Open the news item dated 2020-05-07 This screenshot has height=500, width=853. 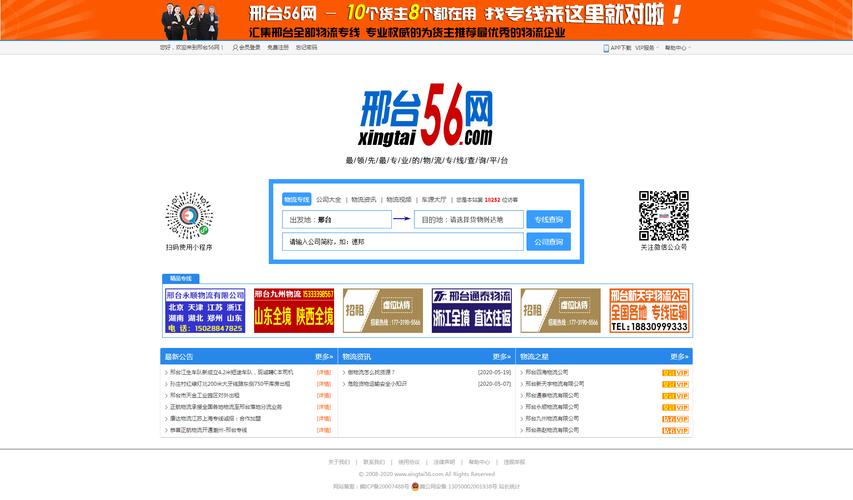pos(378,384)
